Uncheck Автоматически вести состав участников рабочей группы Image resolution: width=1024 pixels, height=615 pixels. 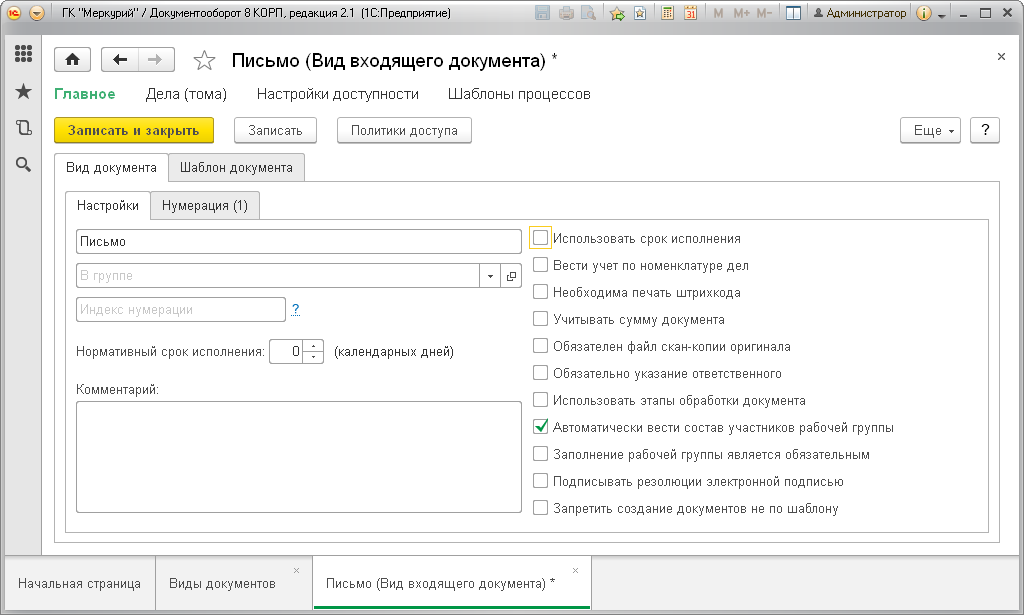(540, 427)
